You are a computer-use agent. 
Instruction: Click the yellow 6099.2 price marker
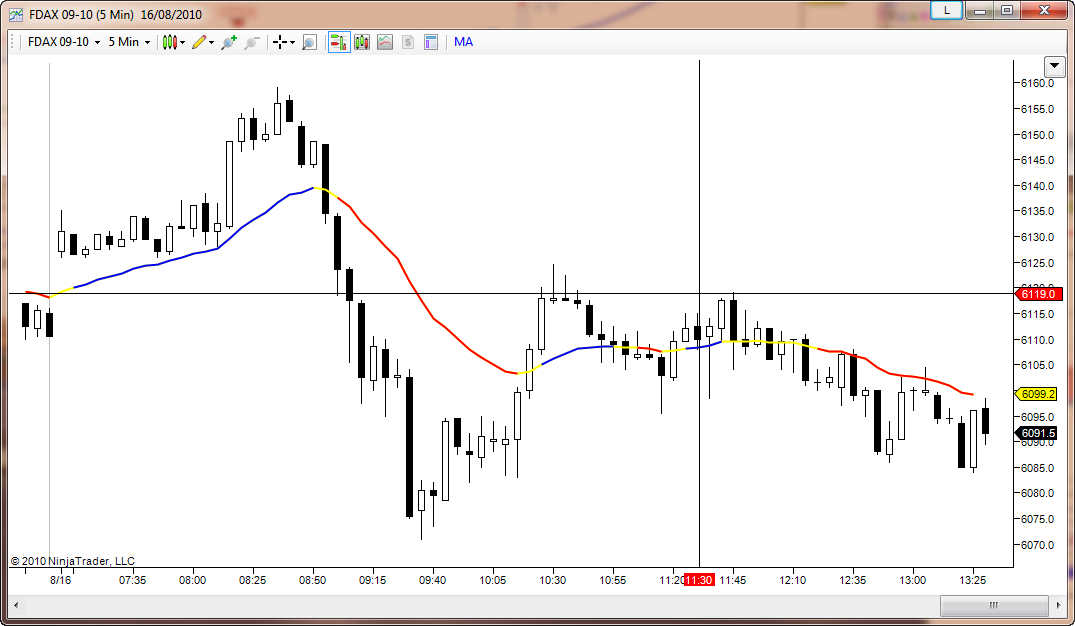click(1038, 394)
